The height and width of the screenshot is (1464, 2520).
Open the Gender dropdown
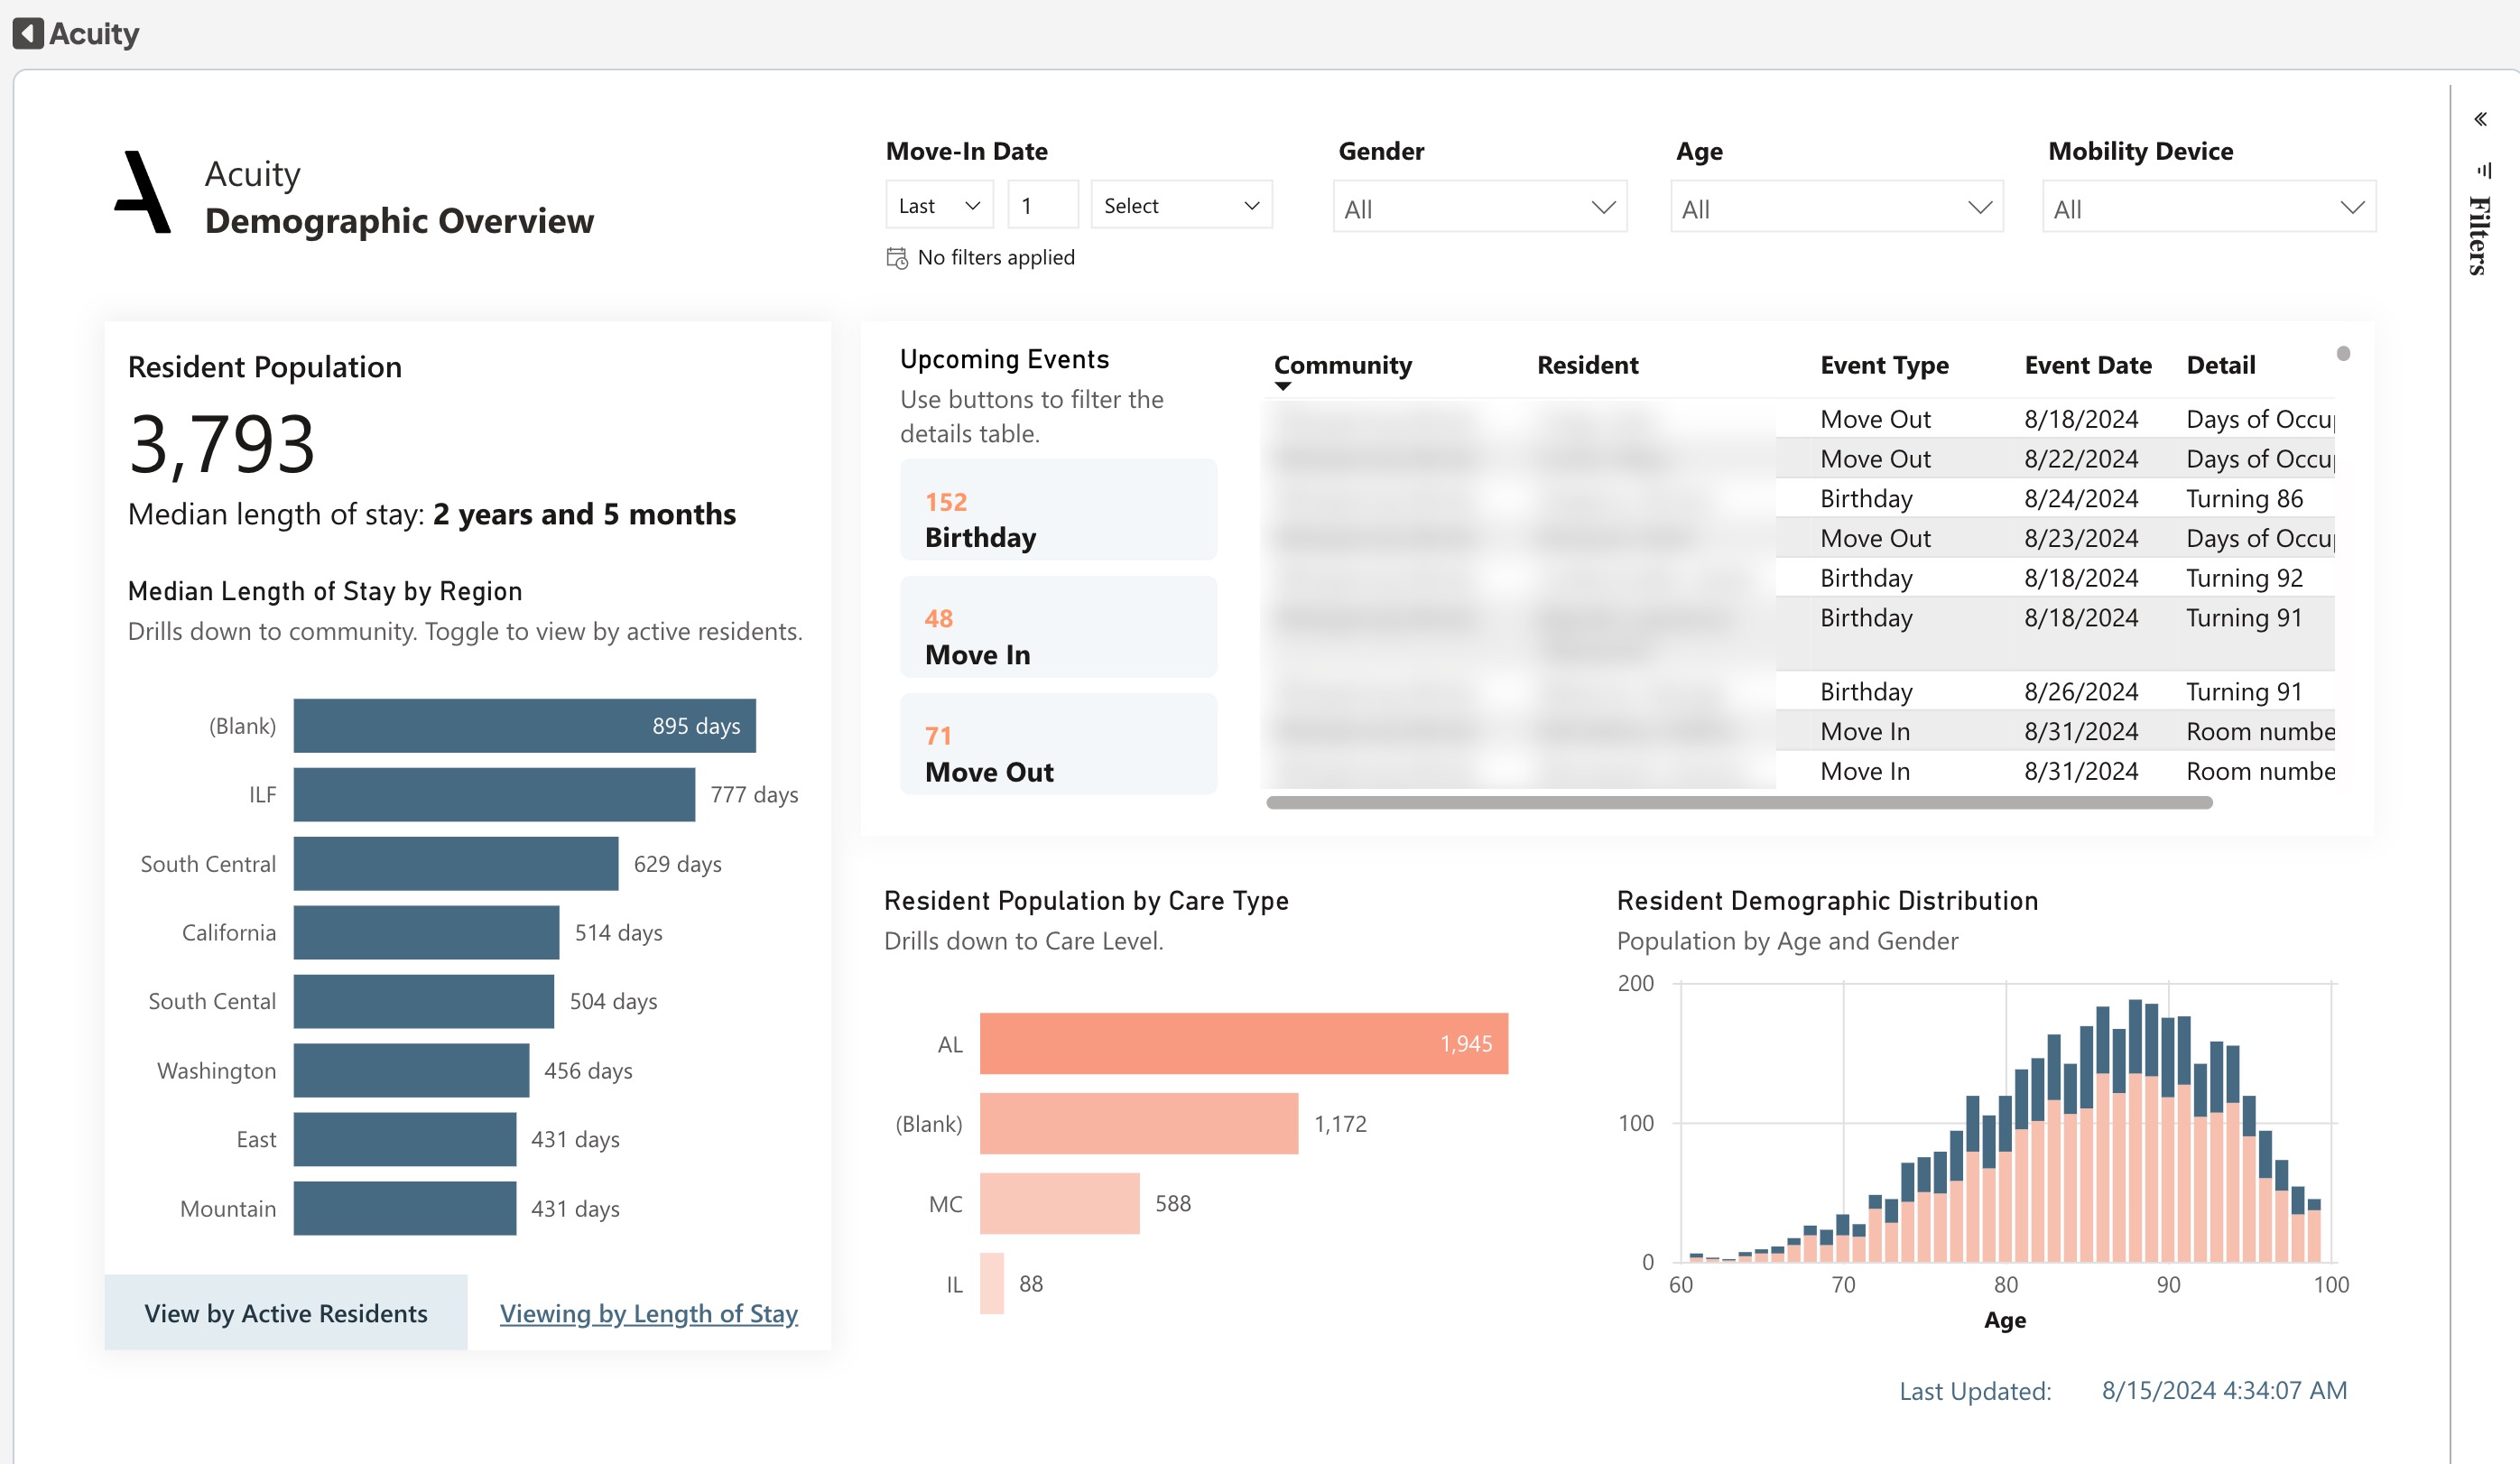pos(1479,208)
